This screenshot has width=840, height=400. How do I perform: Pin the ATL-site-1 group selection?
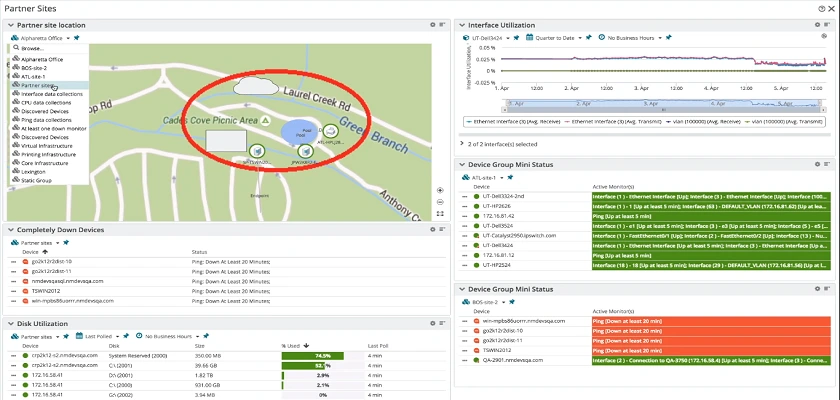point(511,177)
